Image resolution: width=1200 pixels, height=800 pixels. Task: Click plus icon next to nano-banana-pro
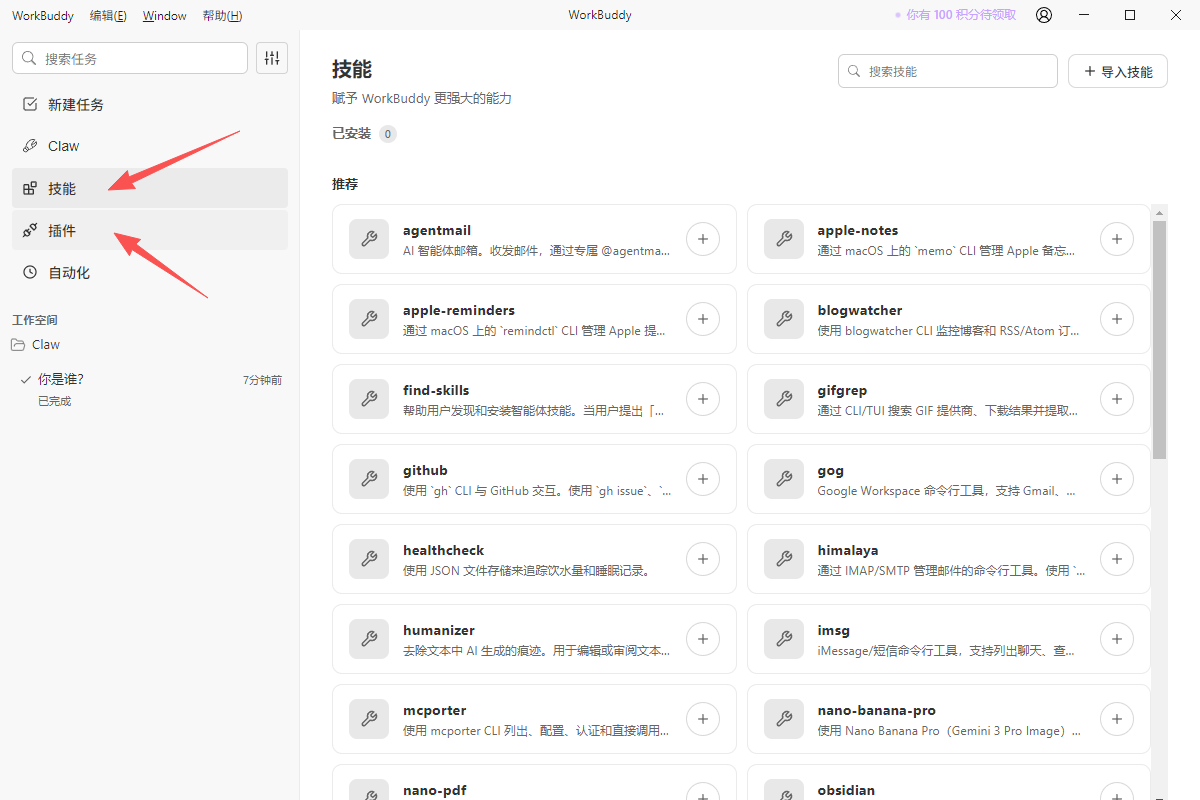(1116, 719)
